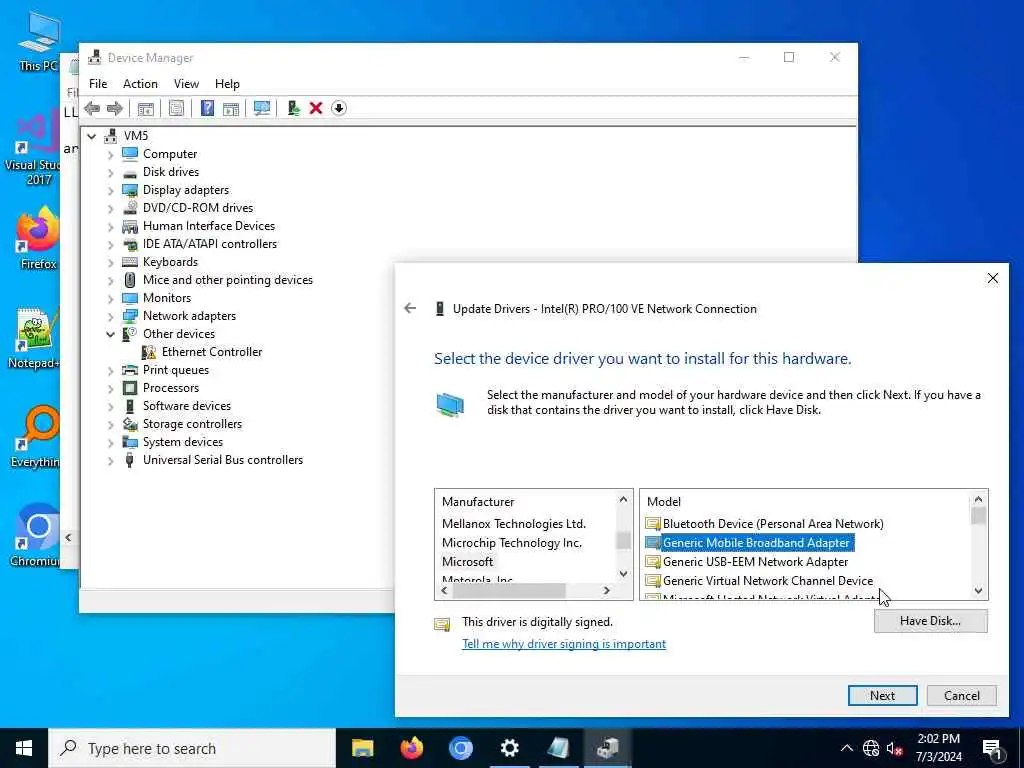
Task: Click the Update device driver toolbar icon
Action: point(293,108)
